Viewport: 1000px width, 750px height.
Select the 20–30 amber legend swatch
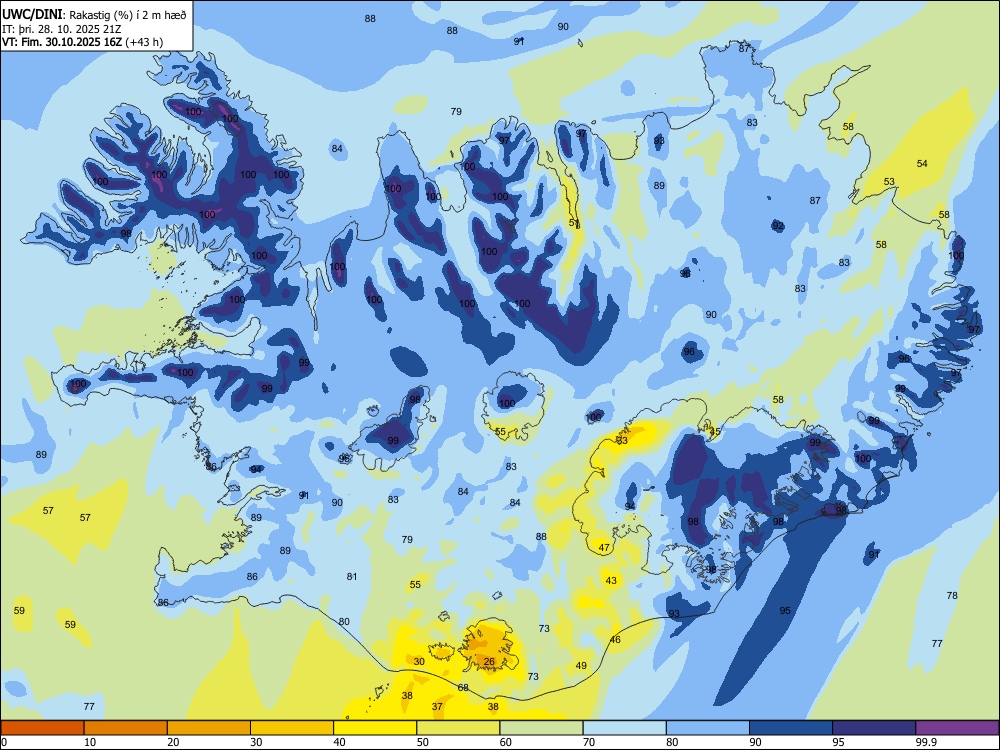click(209, 728)
